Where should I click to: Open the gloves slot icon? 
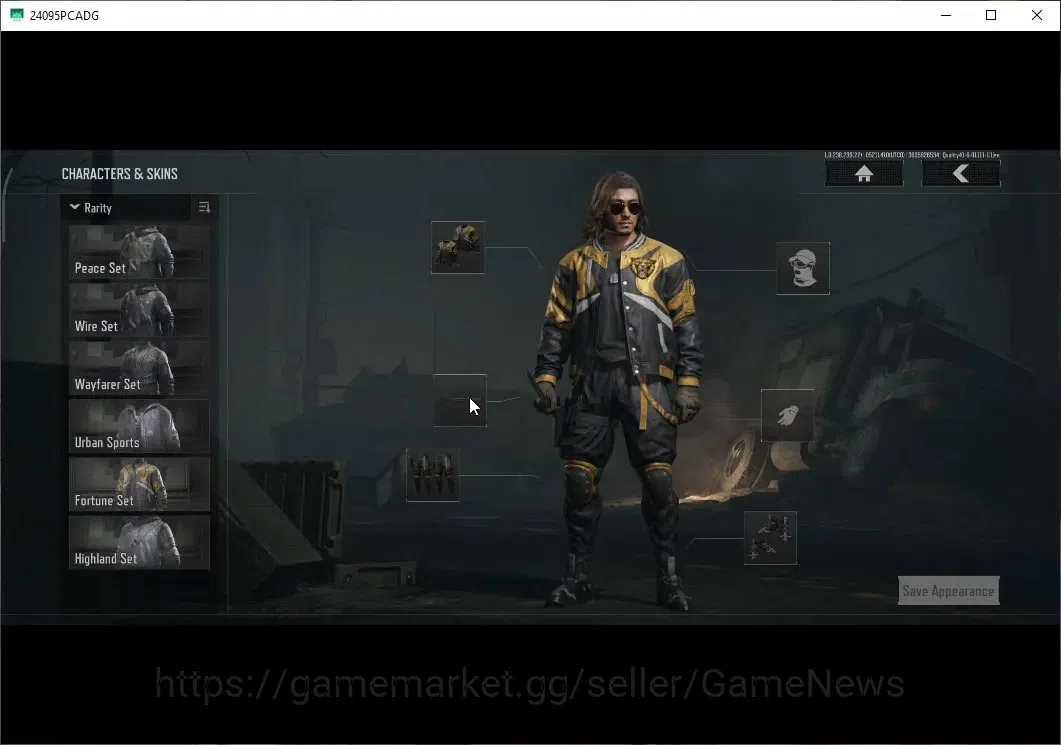click(788, 415)
